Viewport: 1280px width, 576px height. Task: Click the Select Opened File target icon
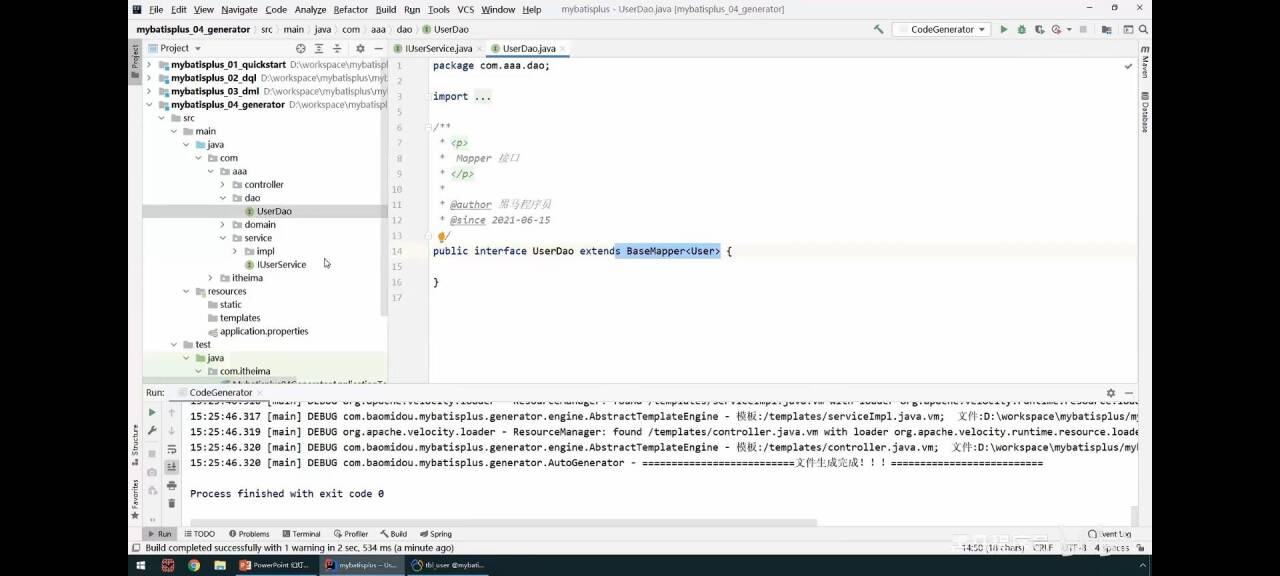coord(301,48)
